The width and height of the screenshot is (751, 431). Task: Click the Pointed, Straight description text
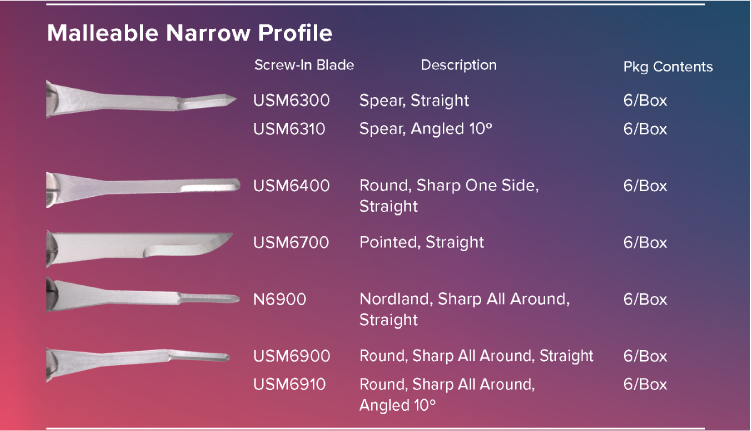pyautogui.click(x=422, y=242)
